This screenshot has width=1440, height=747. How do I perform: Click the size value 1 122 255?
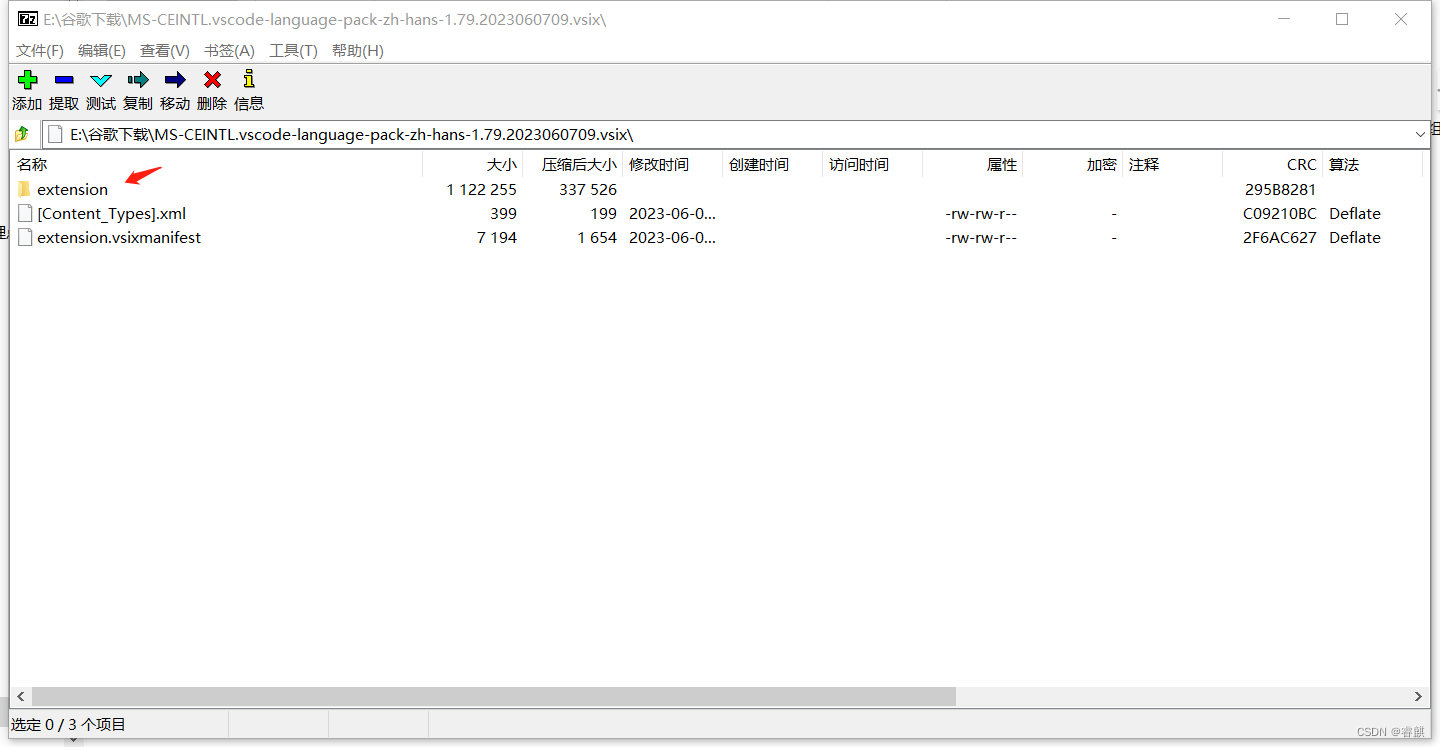coord(481,189)
